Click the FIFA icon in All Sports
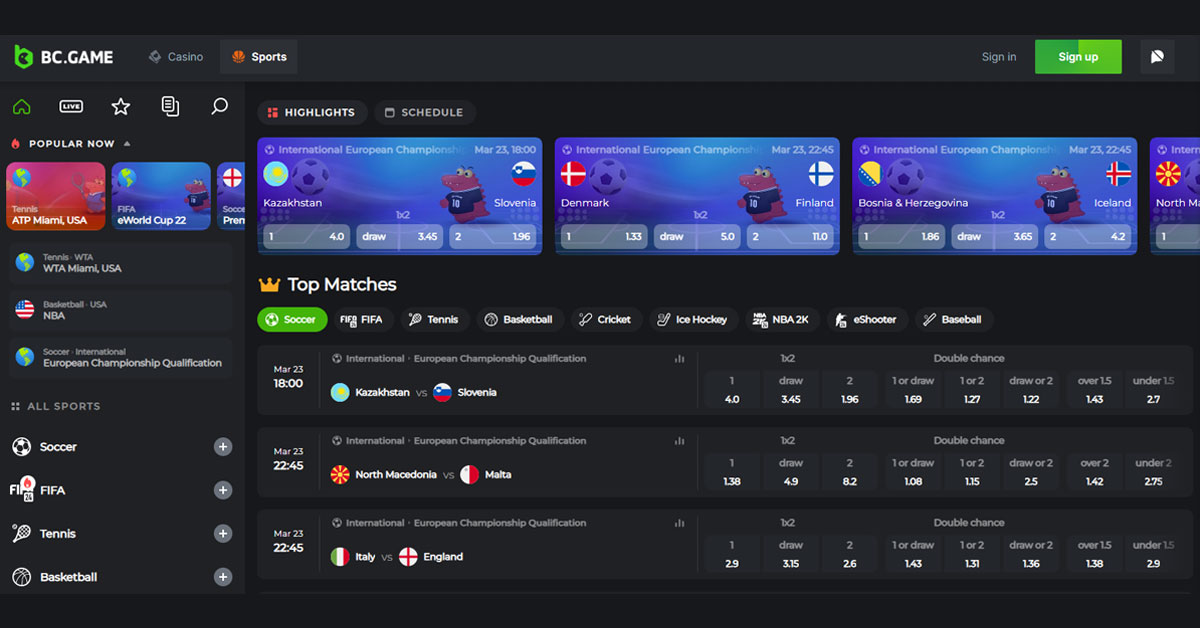Image resolution: width=1200 pixels, height=628 pixels. (x=22, y=489)
